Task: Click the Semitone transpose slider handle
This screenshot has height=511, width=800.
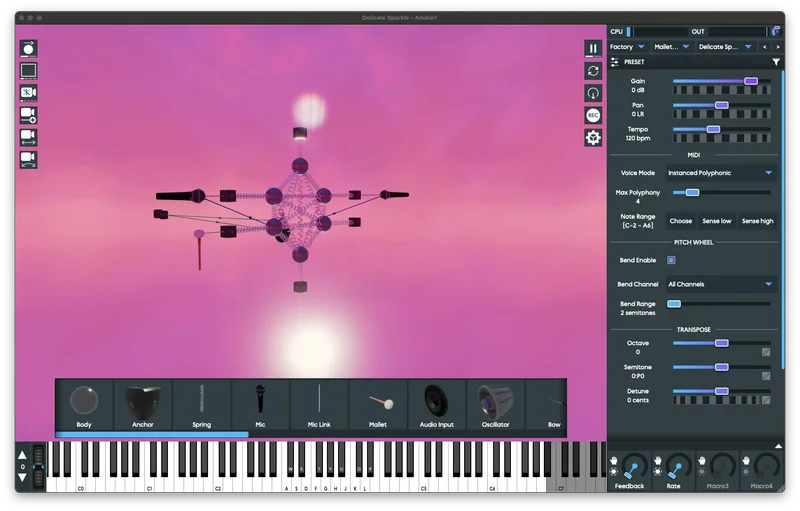Action: pos(721,367)
